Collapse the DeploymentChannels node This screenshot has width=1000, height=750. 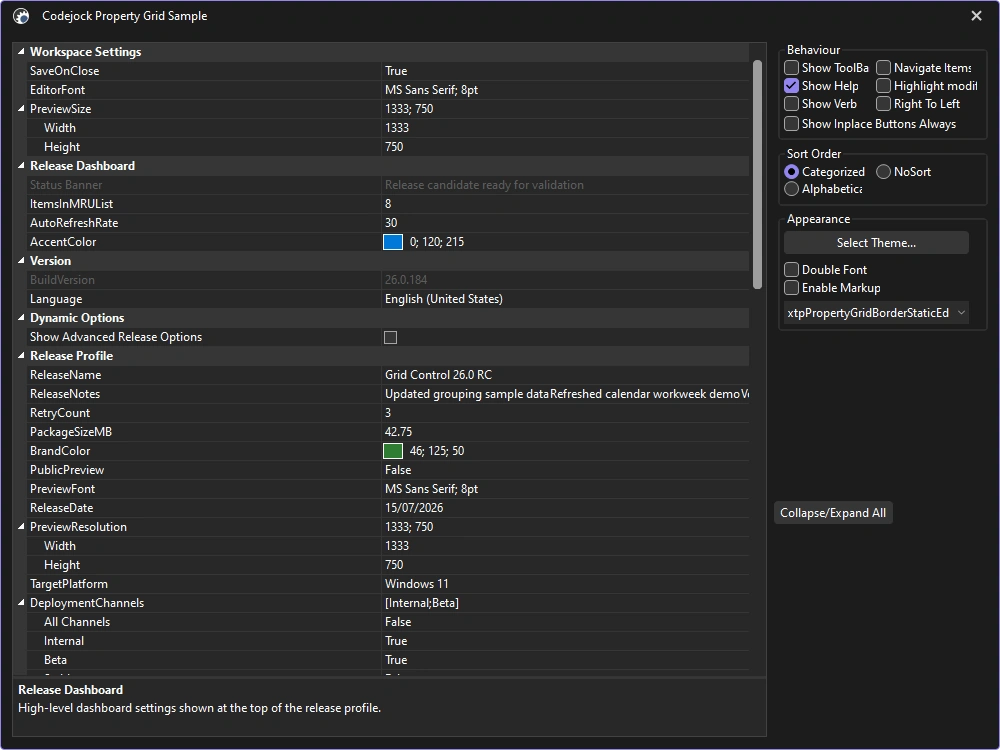tap(21, 603)
